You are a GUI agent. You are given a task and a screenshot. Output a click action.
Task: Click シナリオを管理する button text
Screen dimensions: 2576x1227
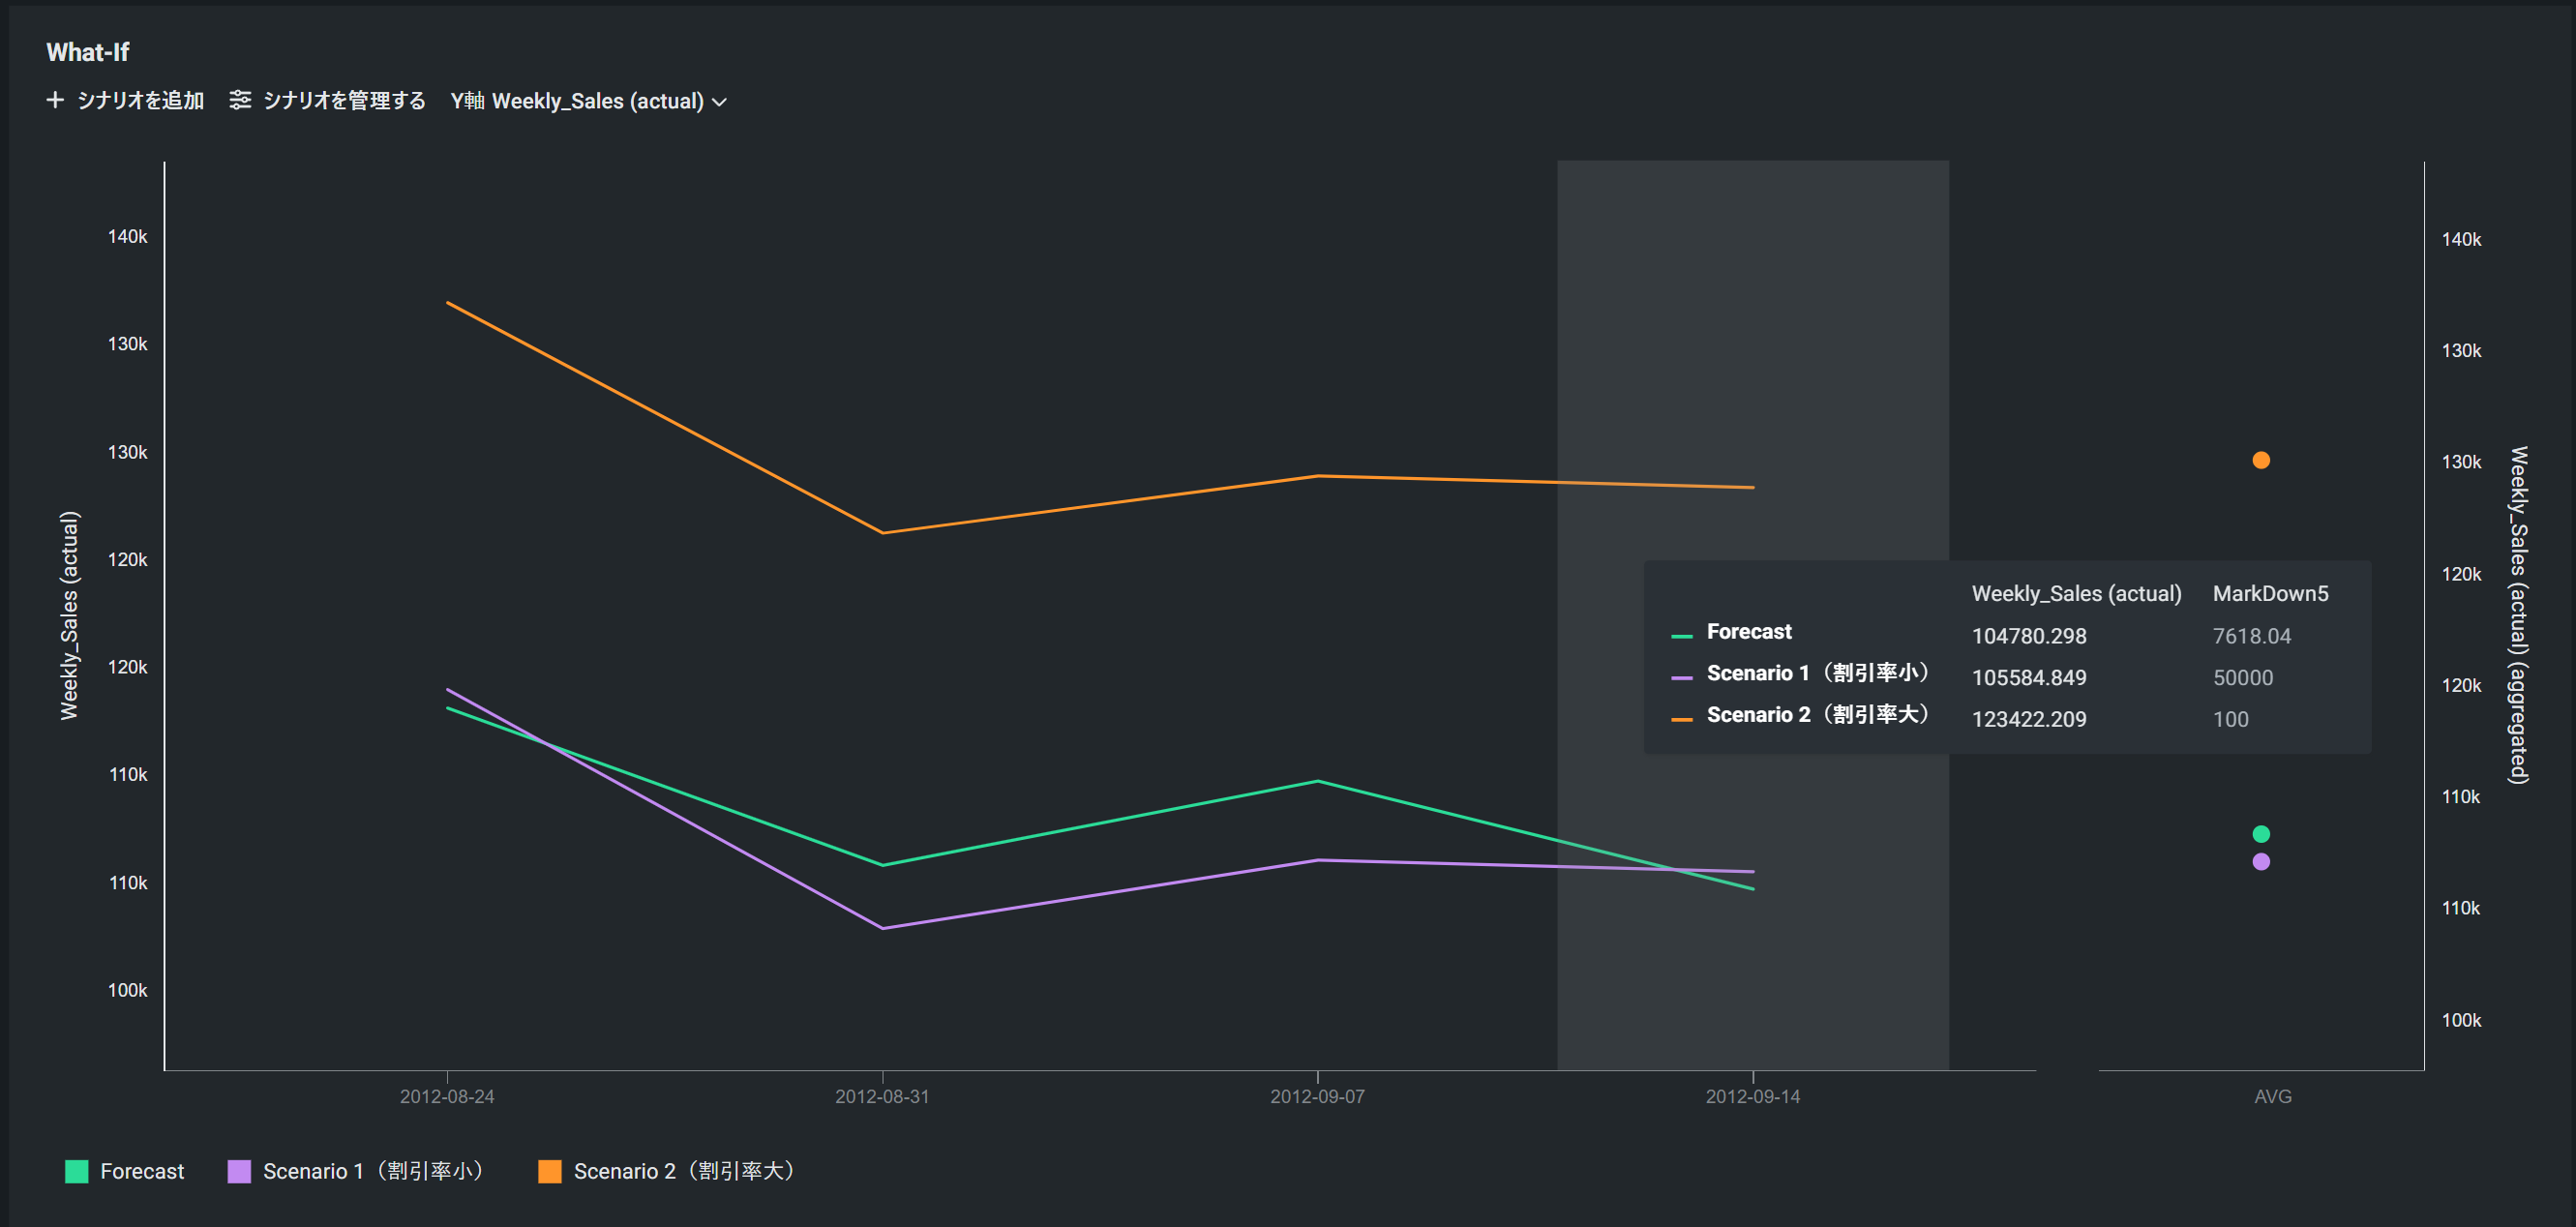coord(344,100)
